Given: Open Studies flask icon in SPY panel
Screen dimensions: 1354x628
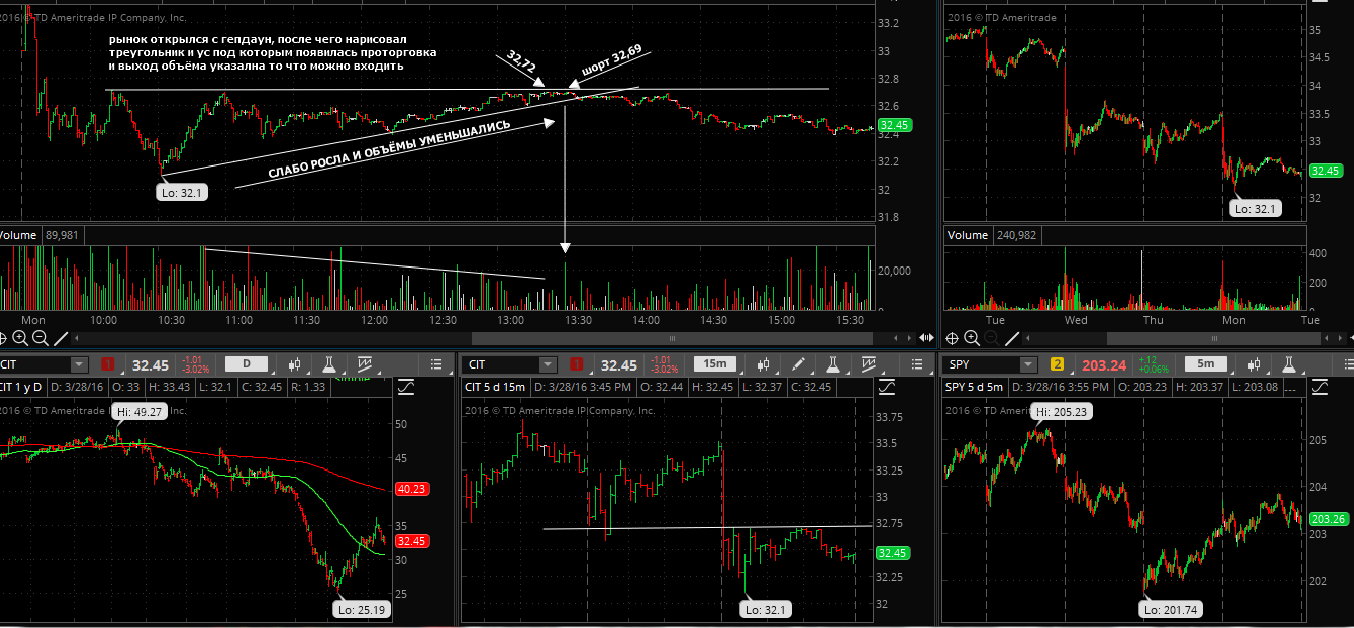Looking at the screenshot, I should click(x=1288, y=365).
